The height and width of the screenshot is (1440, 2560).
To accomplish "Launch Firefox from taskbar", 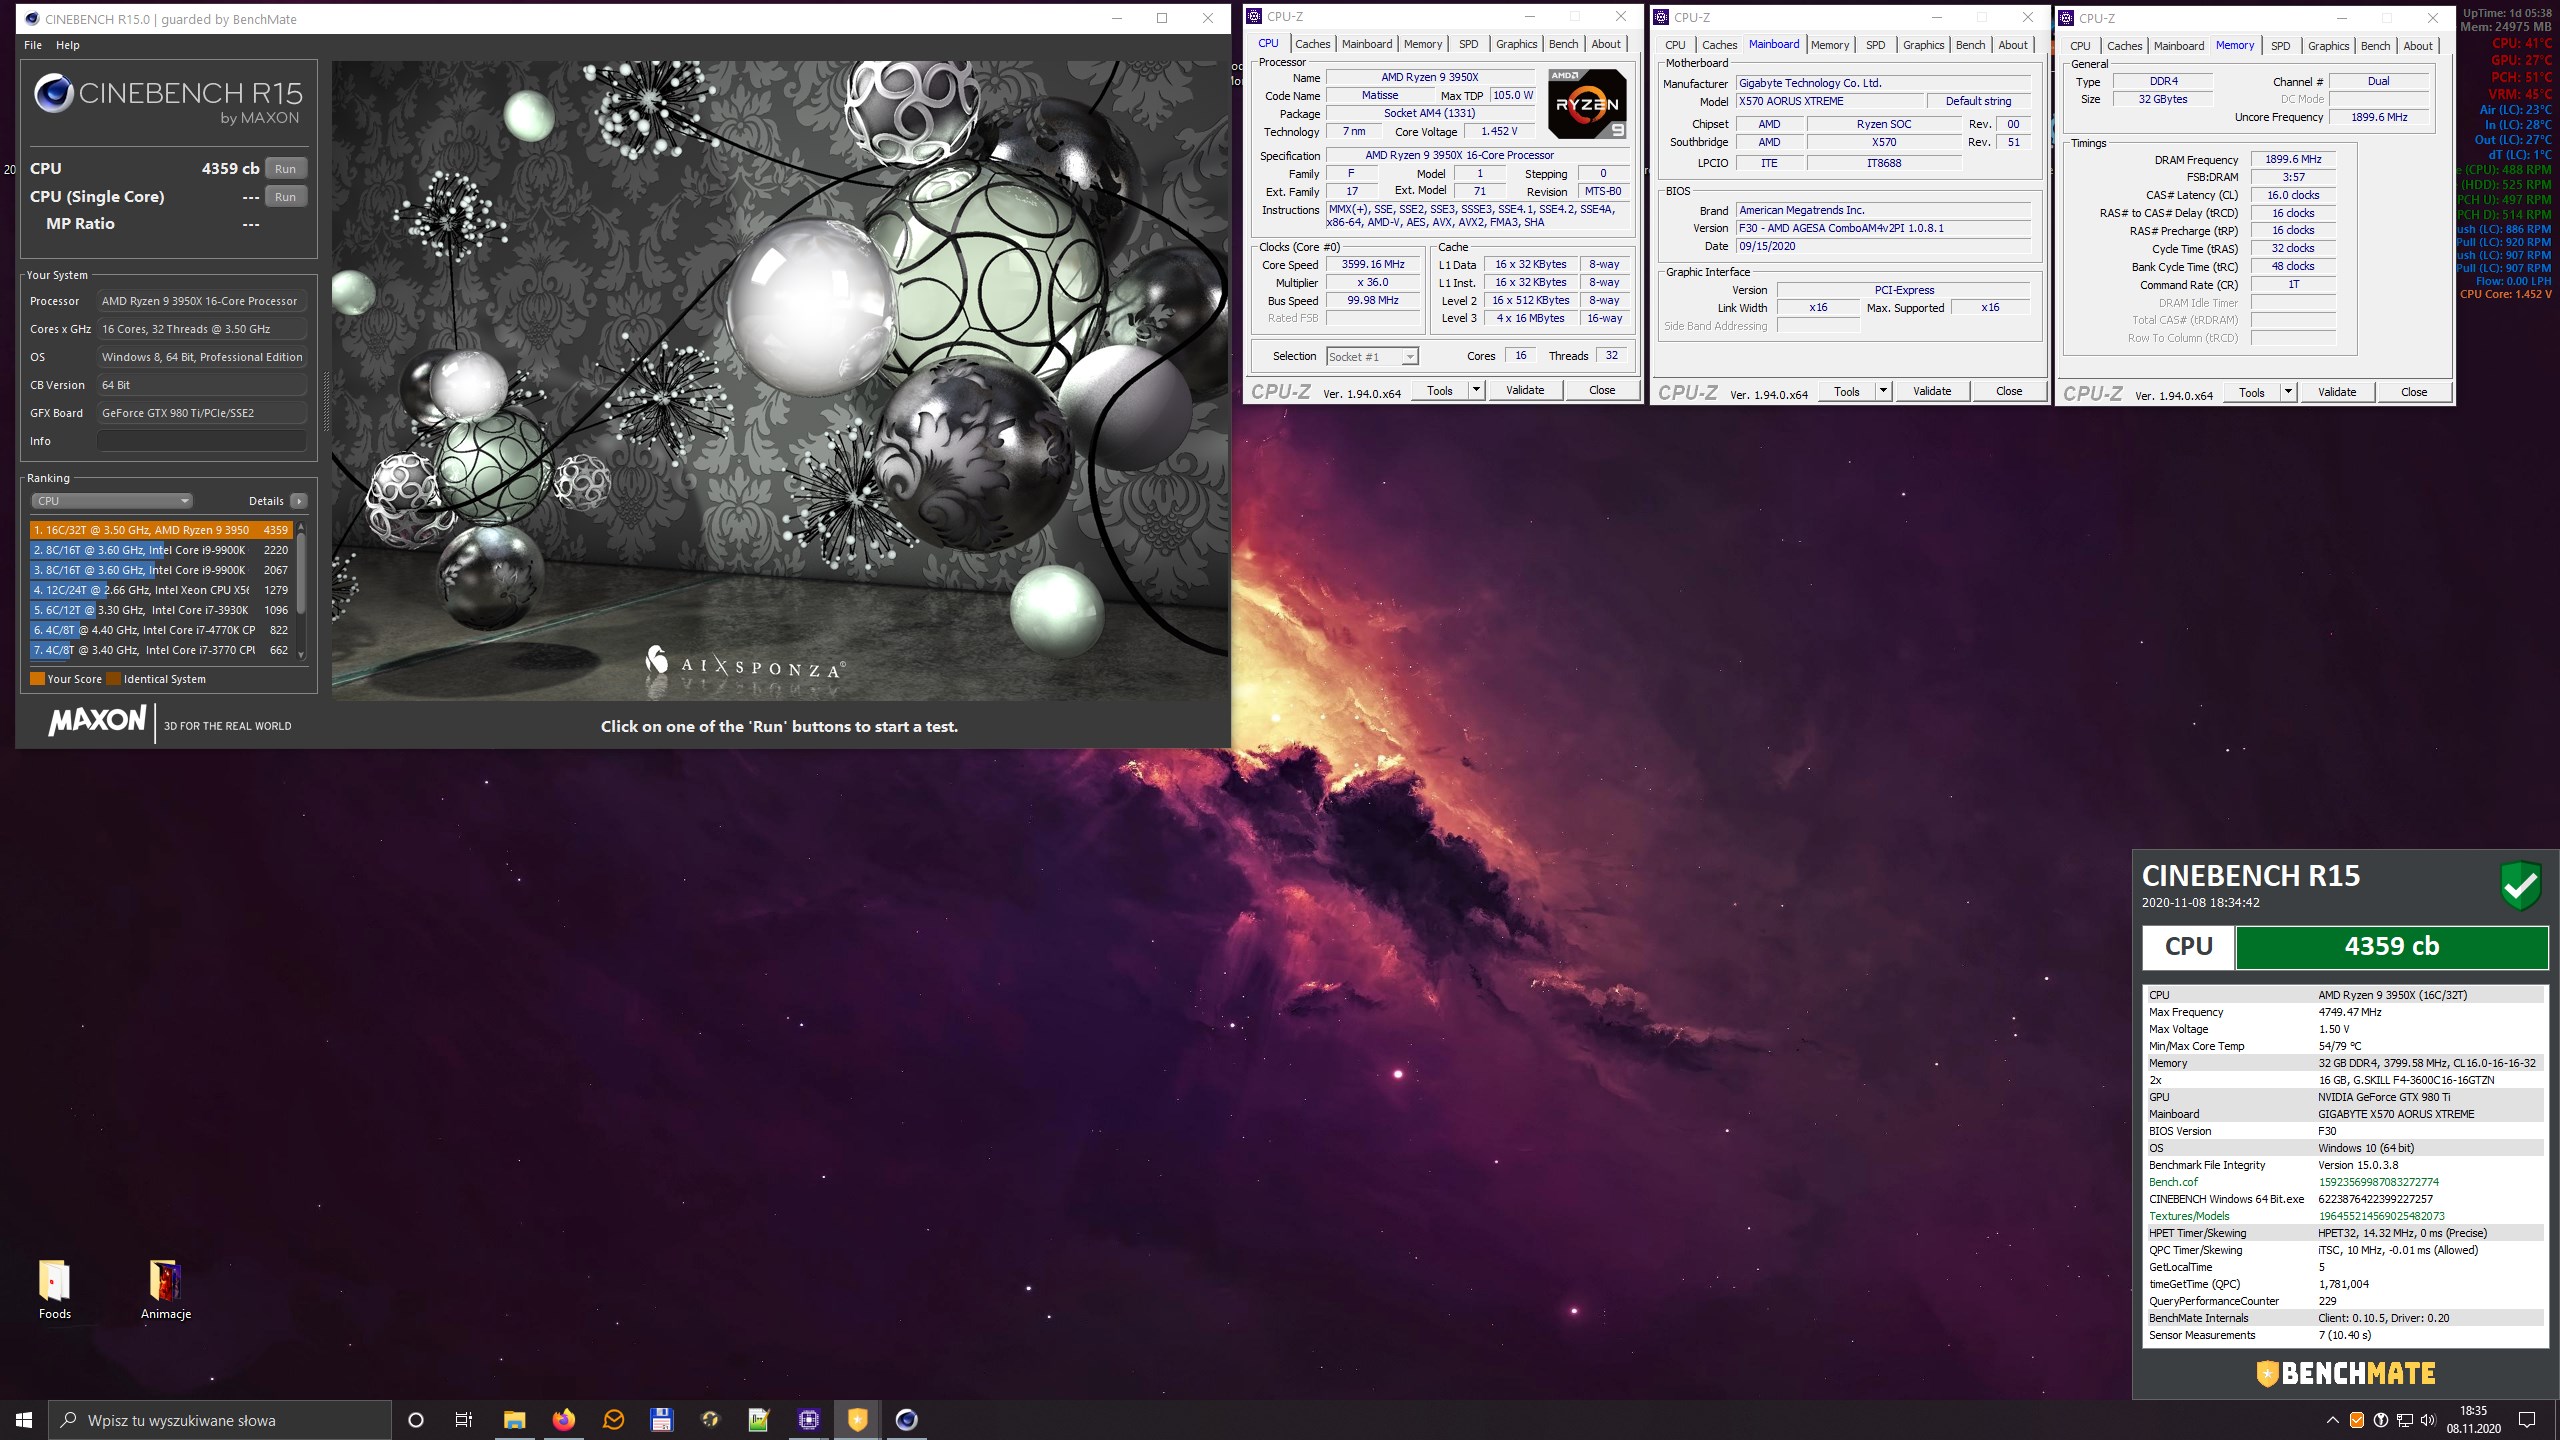I will pos(564,1420).
